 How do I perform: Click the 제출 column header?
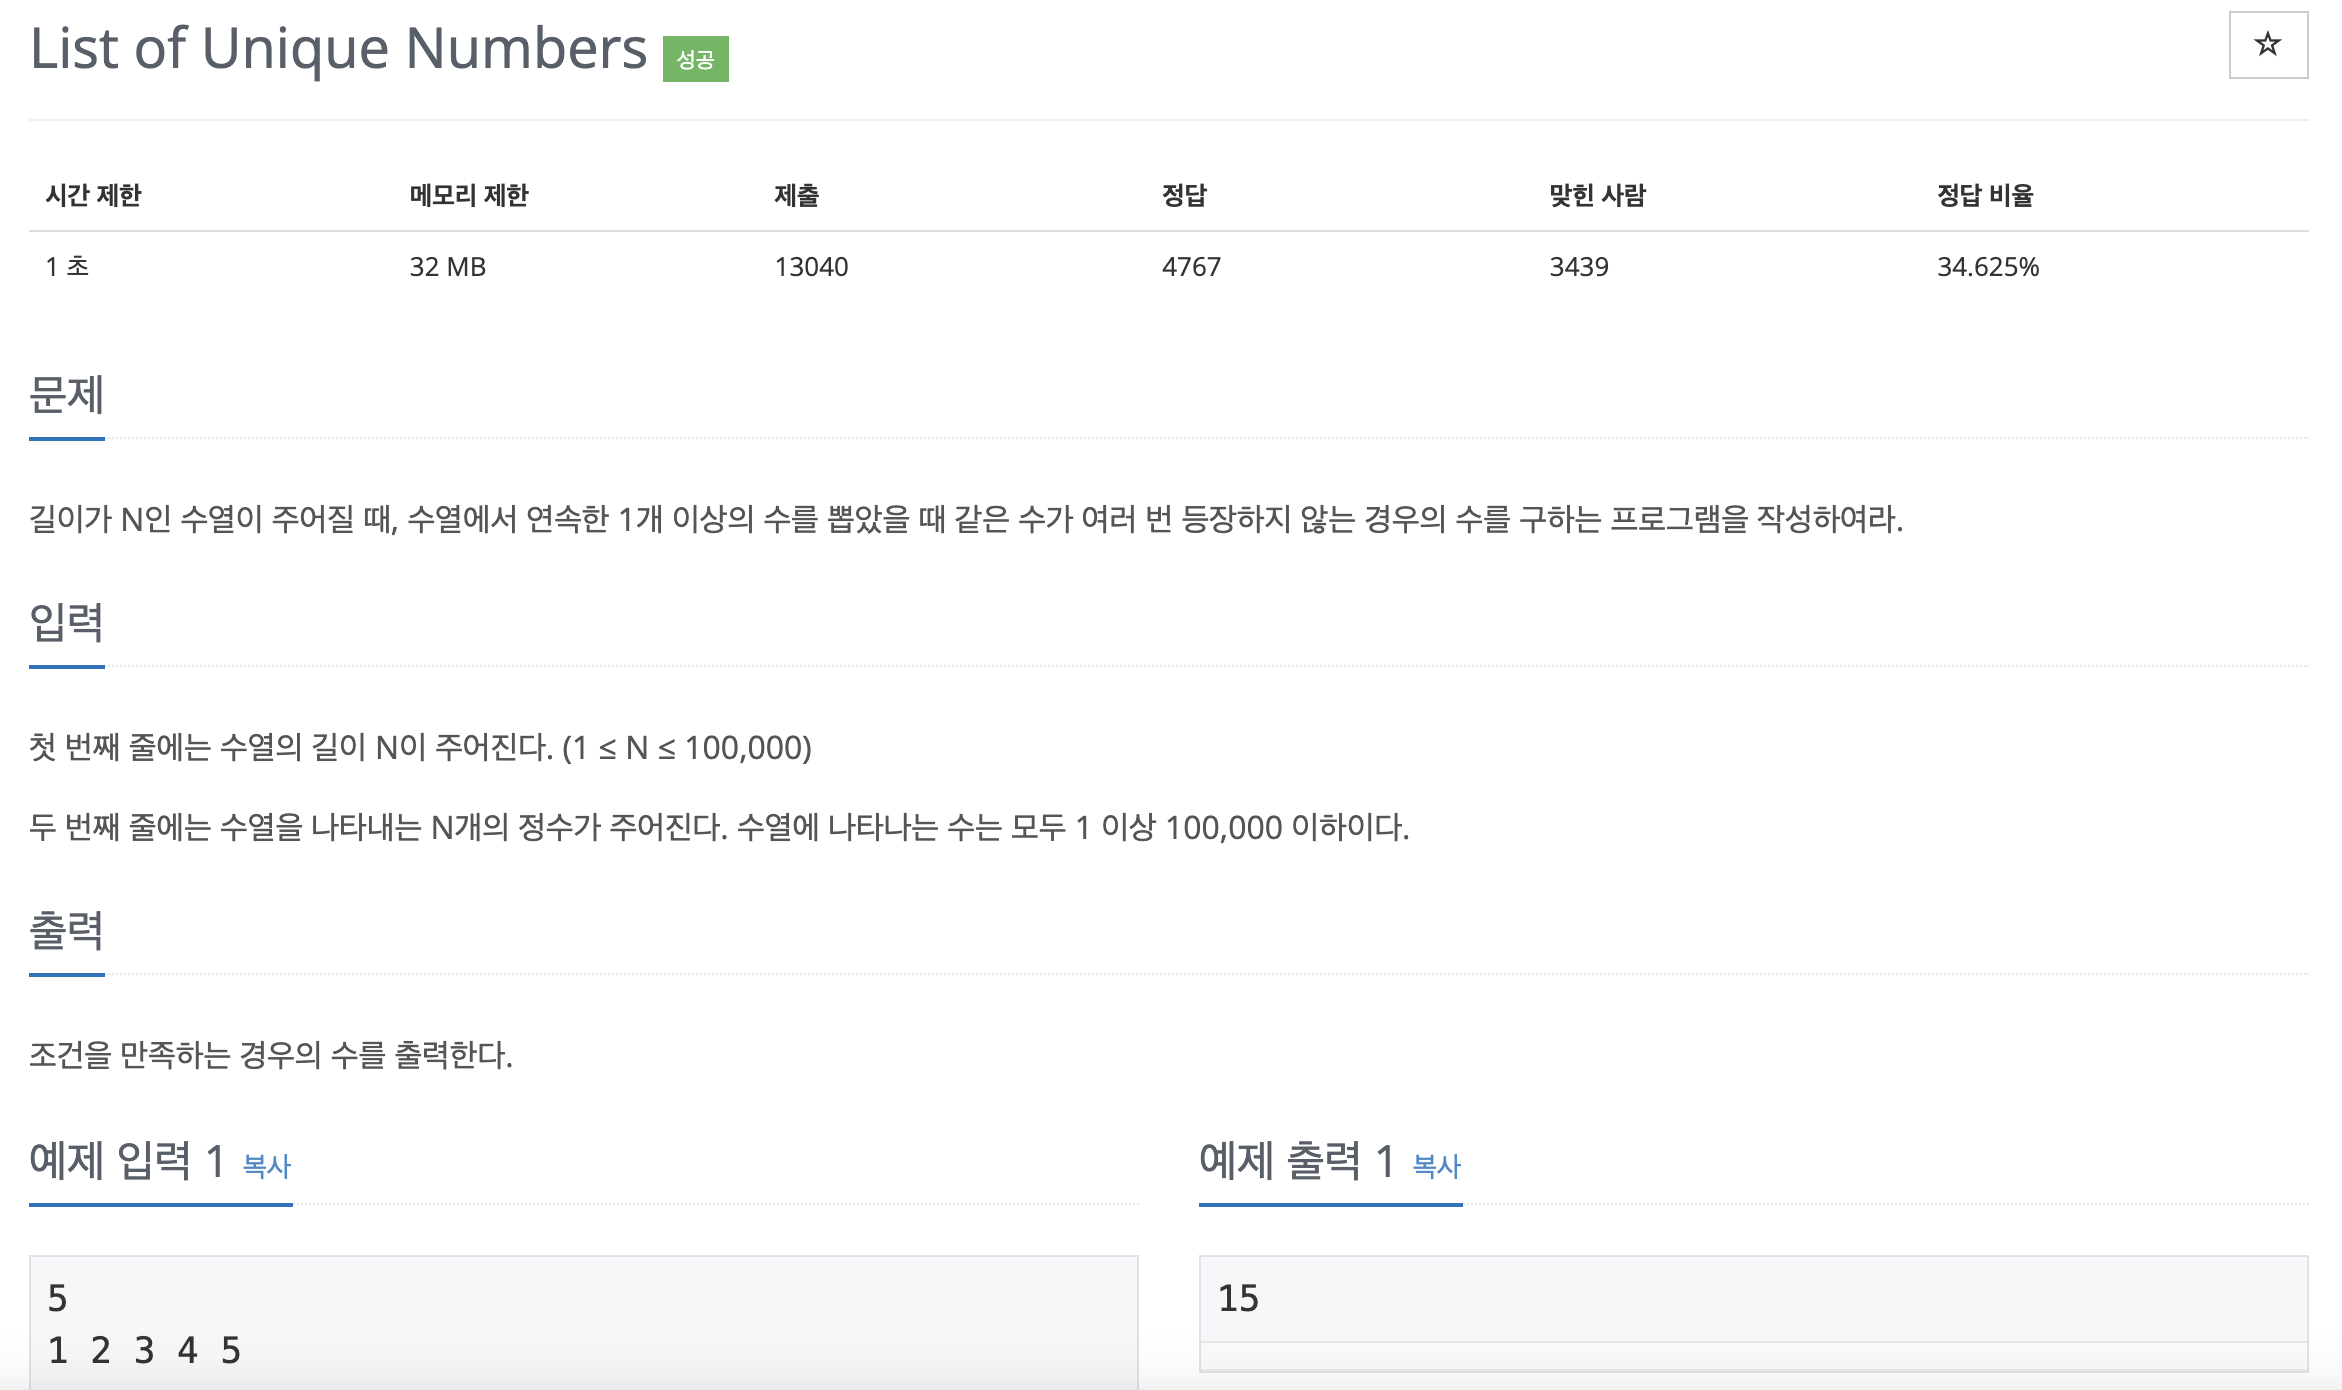pyautogui.click(x=796, y=195)
